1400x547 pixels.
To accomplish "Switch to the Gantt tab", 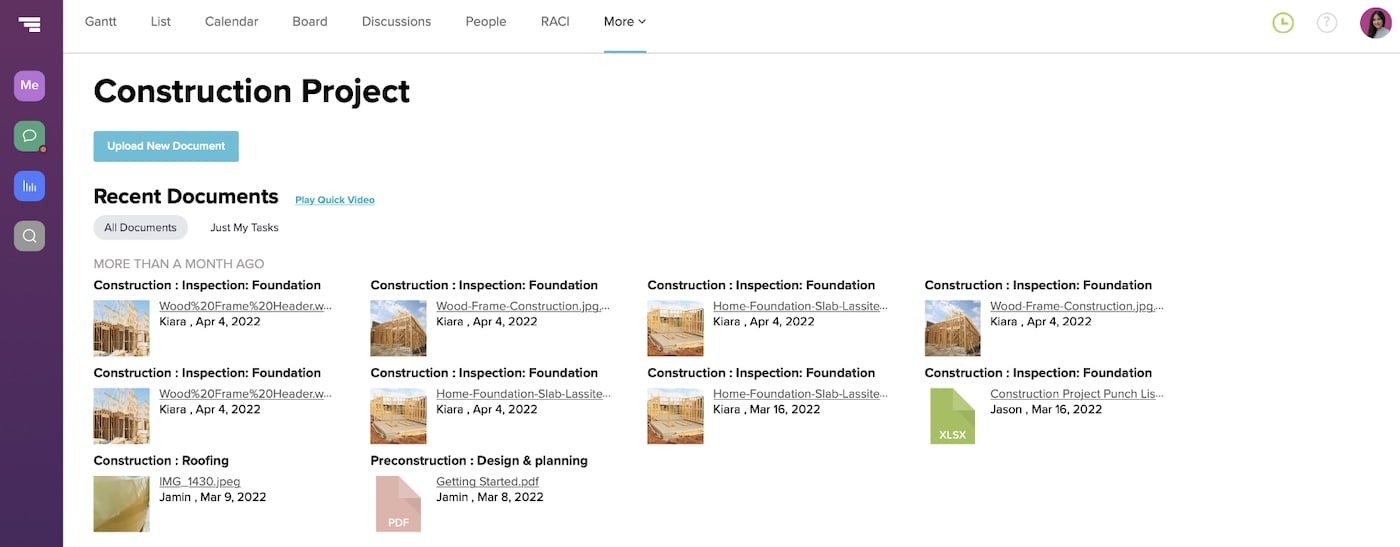I will click(101, 21).
